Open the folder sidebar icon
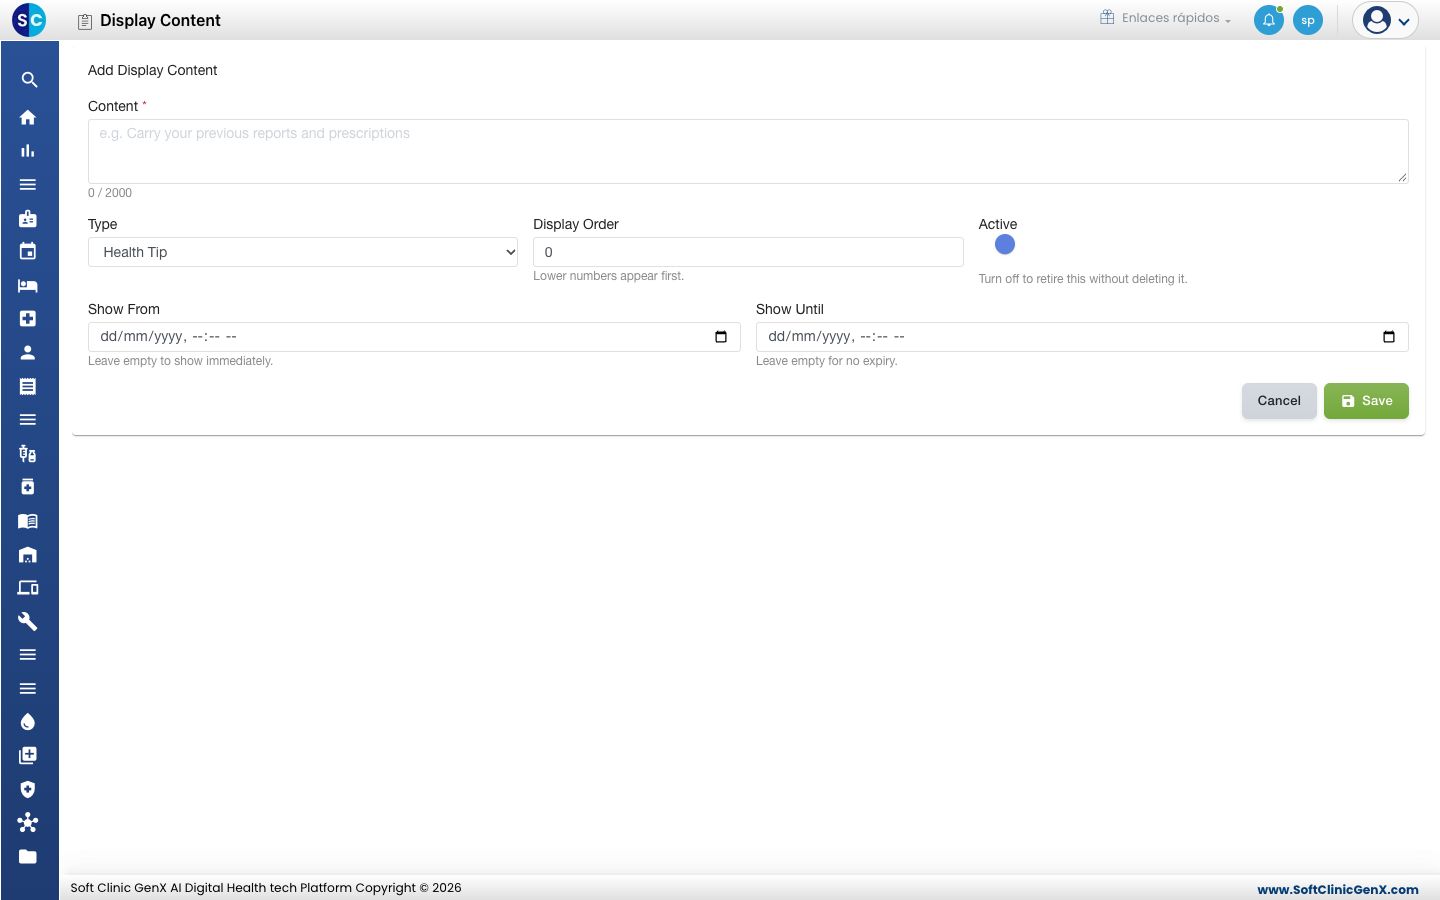The height and width of the screenshot is (900, 1440). click(x=28, y=856)
